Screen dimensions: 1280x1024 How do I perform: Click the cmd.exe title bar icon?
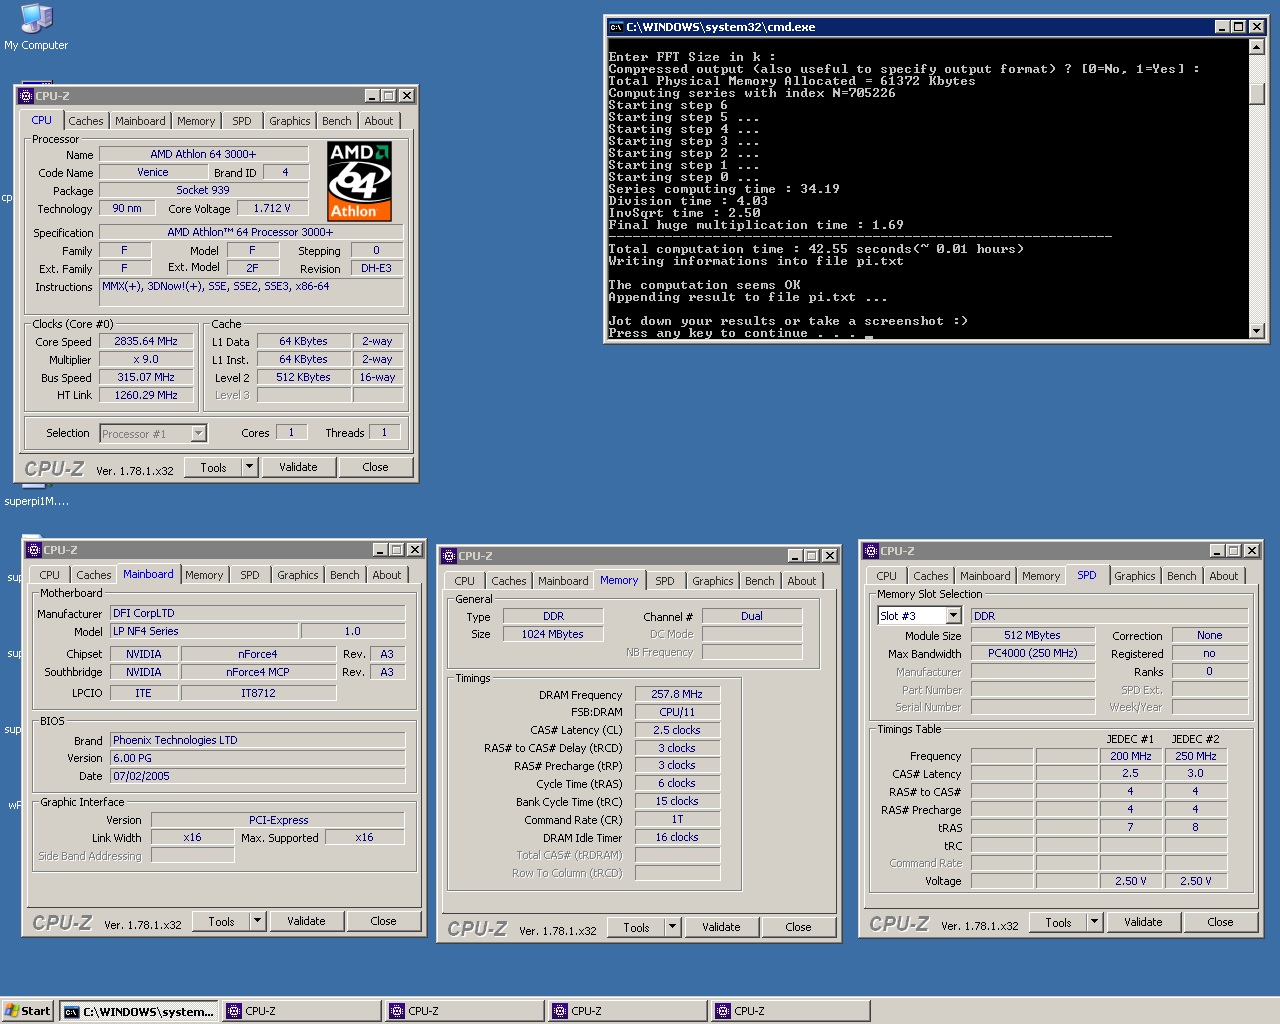coord(616,27)
